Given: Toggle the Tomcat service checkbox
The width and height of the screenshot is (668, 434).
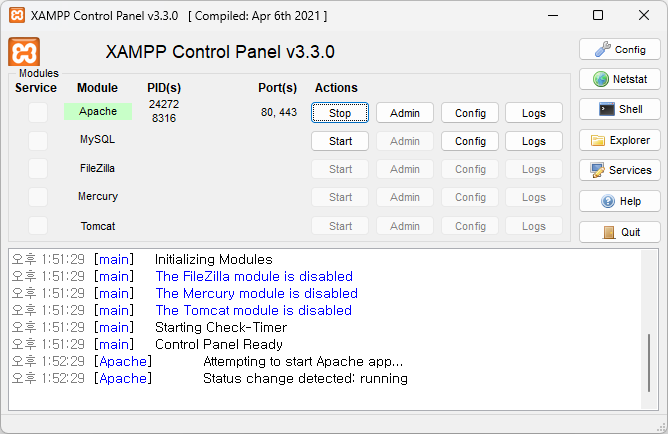Looking at the screenshot, I should pyautogui.click(x=38, y=225).
